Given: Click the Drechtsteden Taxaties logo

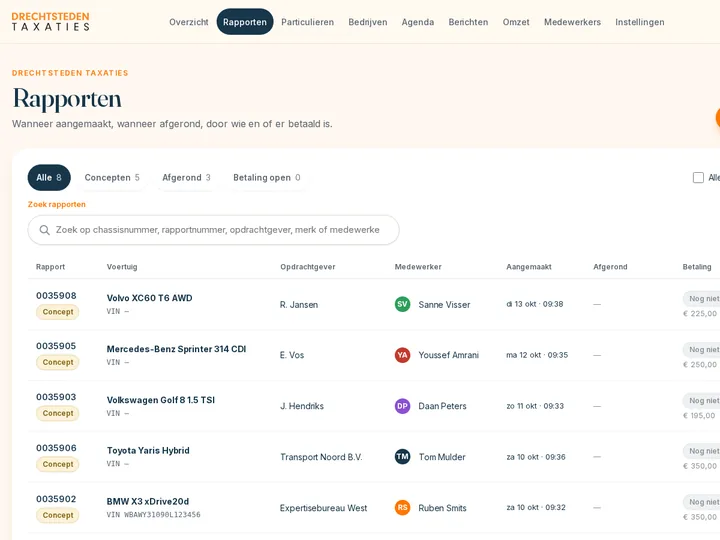Looking at the screenshot, I should pyautogui.click(x=51, y=22).
